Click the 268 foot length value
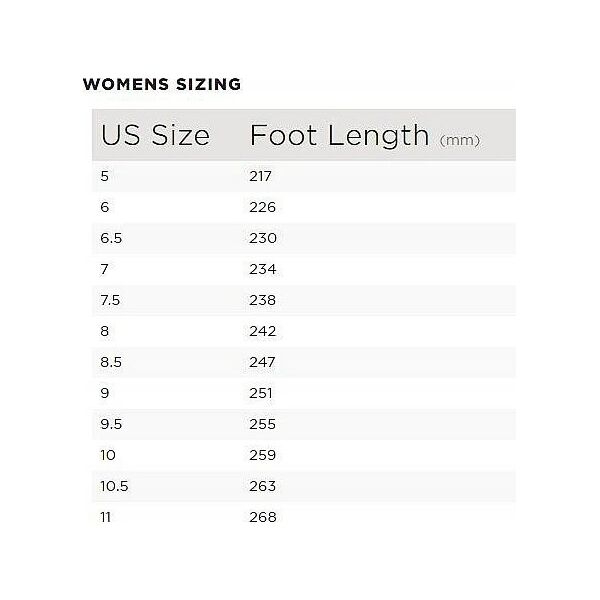Image resolution: width=600 pixels, height=600 pixels. click(x=263, y=517)
